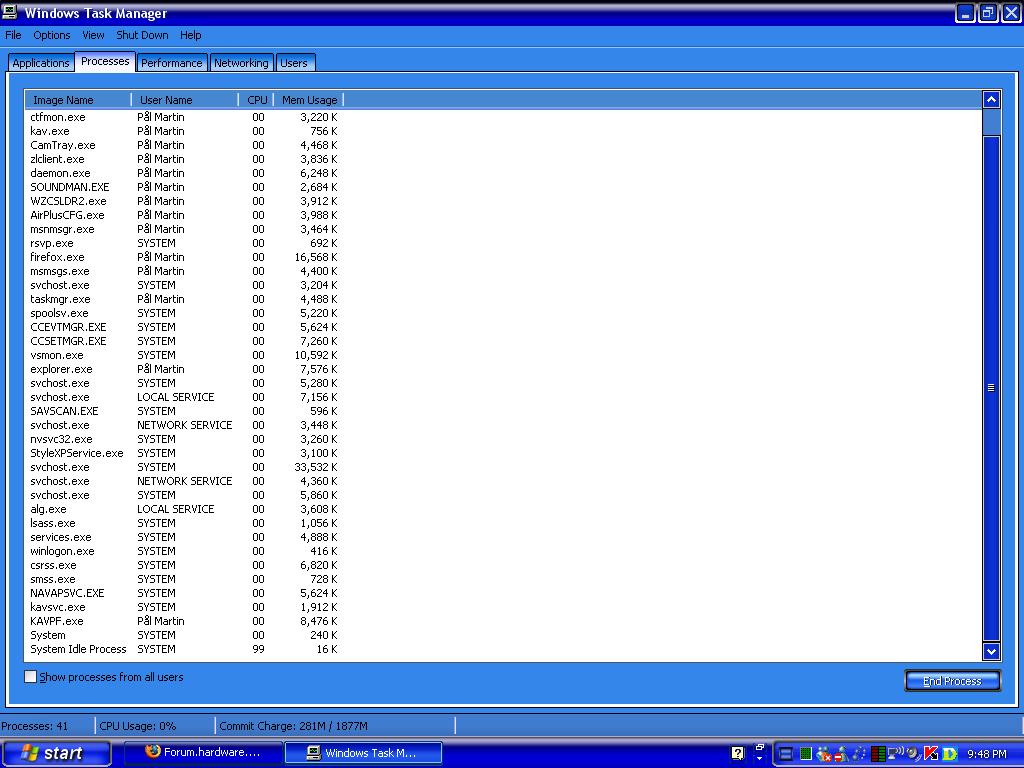This screenshot has height=768, width=1024.
Task: Open the language bar options arrow
Action: pos(760,758)
